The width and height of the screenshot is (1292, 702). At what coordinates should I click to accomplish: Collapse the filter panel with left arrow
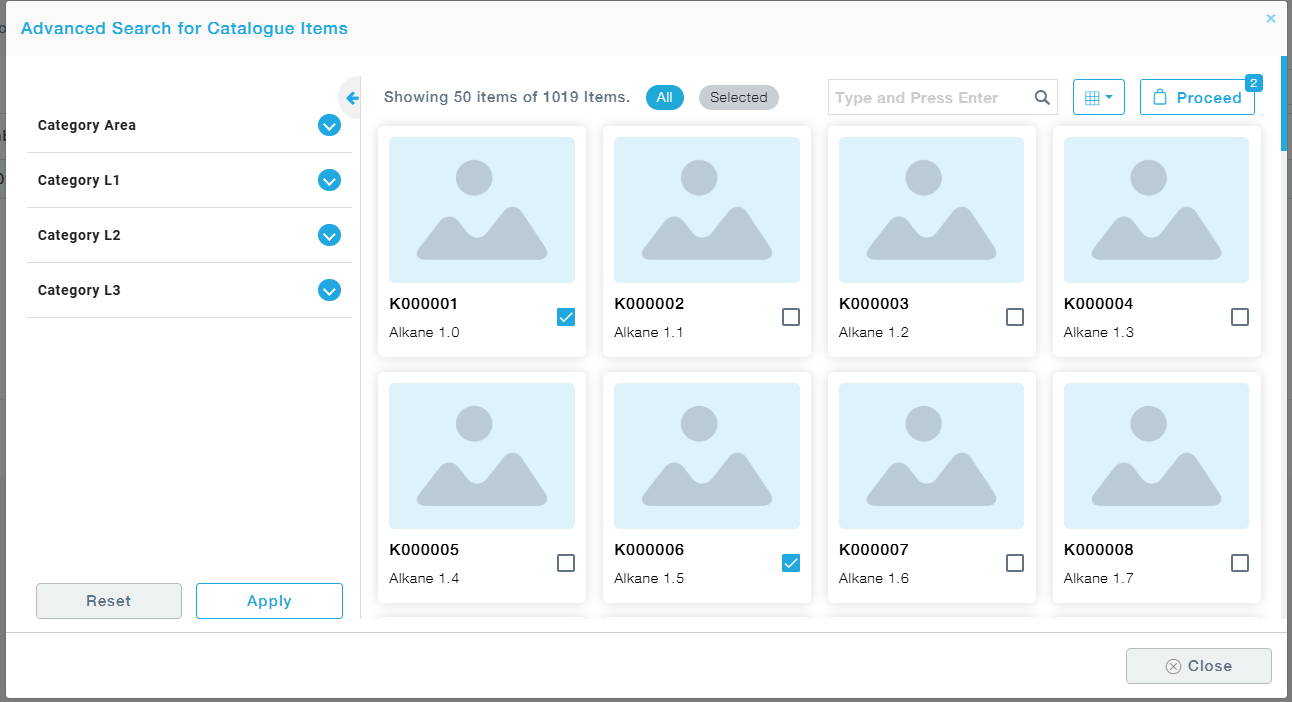[351, 98]
